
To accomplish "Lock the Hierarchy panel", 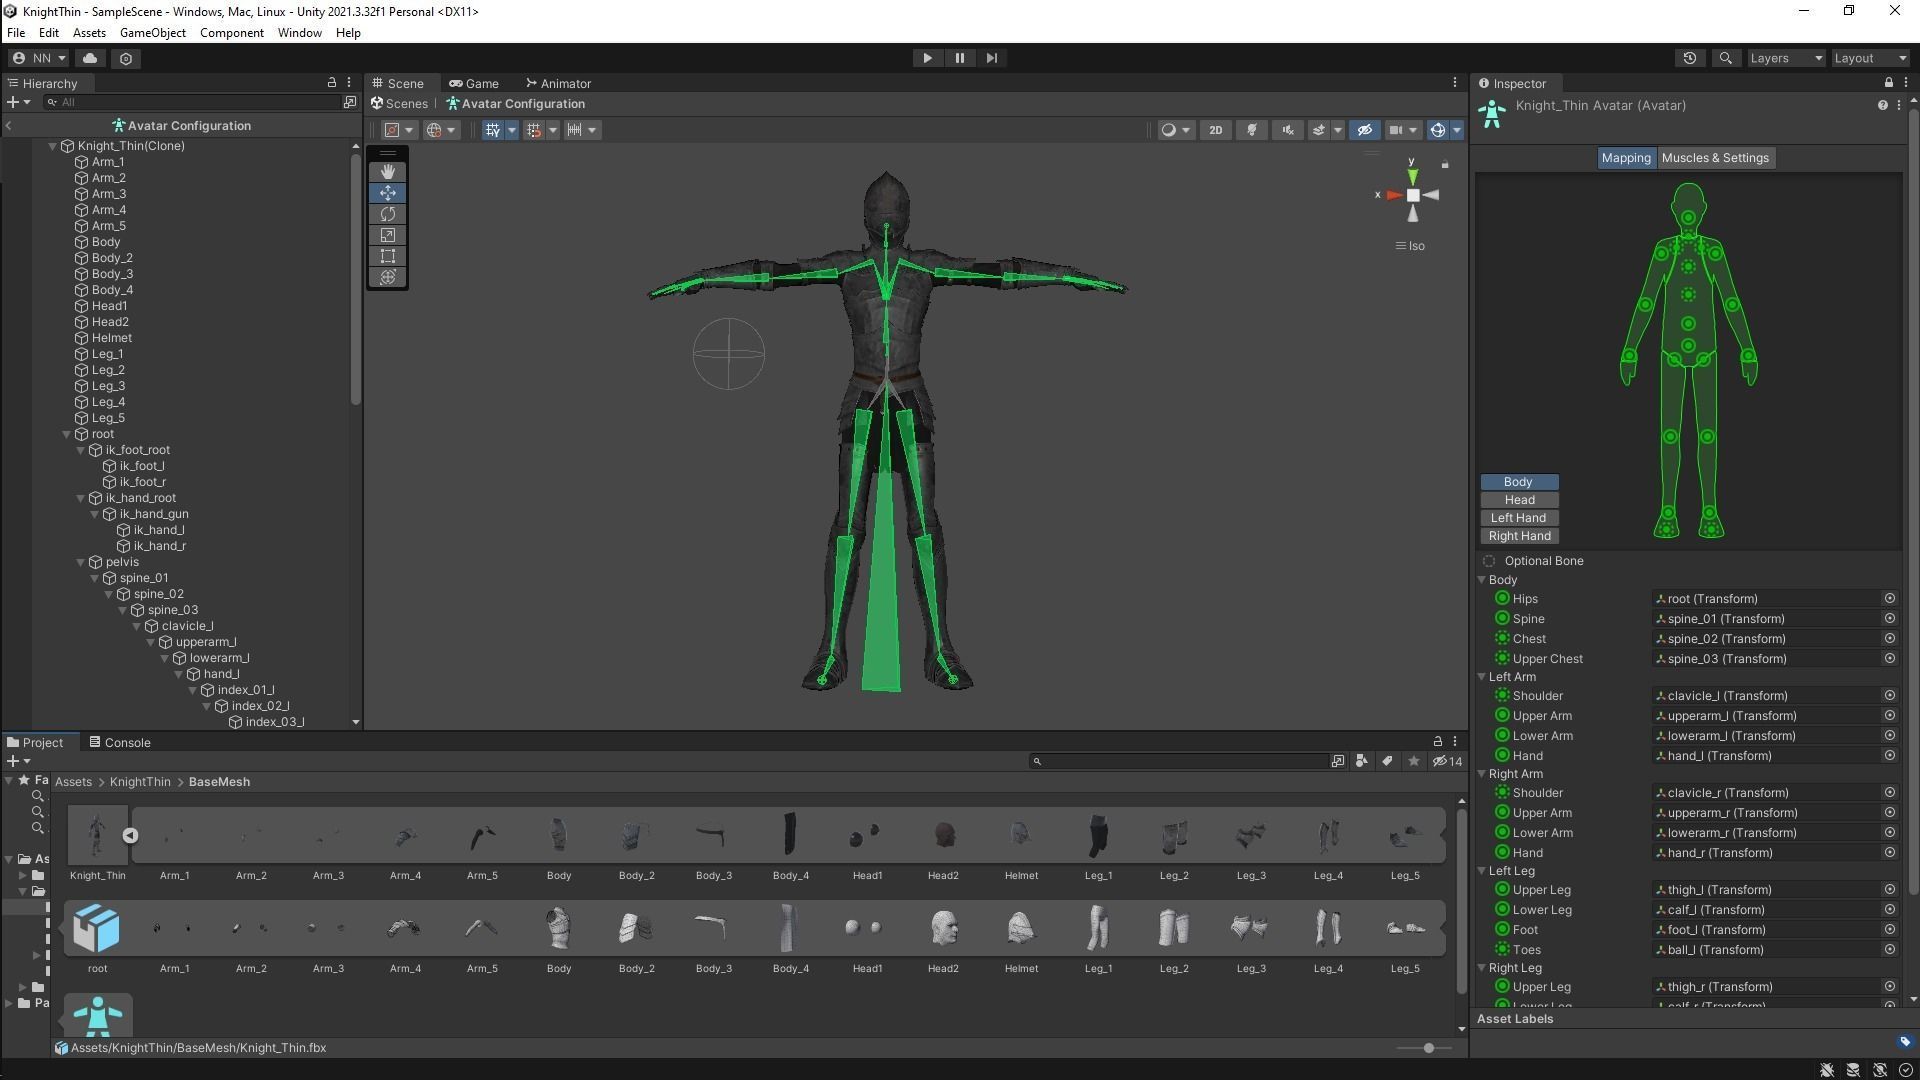I will pyautogui.click(x=332, y=83).
